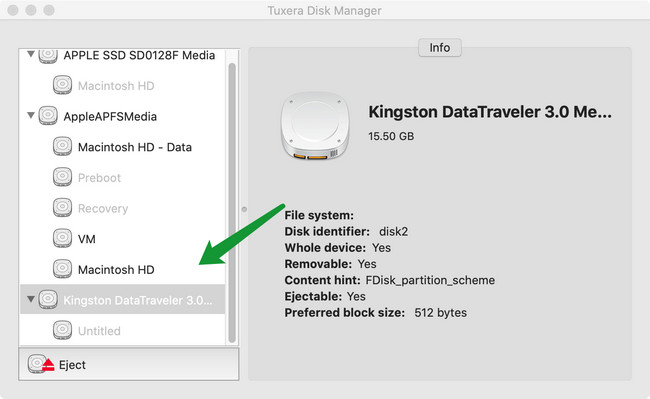
Task: Click the Eject disk icon with red arrow
Action: point(41,364)
